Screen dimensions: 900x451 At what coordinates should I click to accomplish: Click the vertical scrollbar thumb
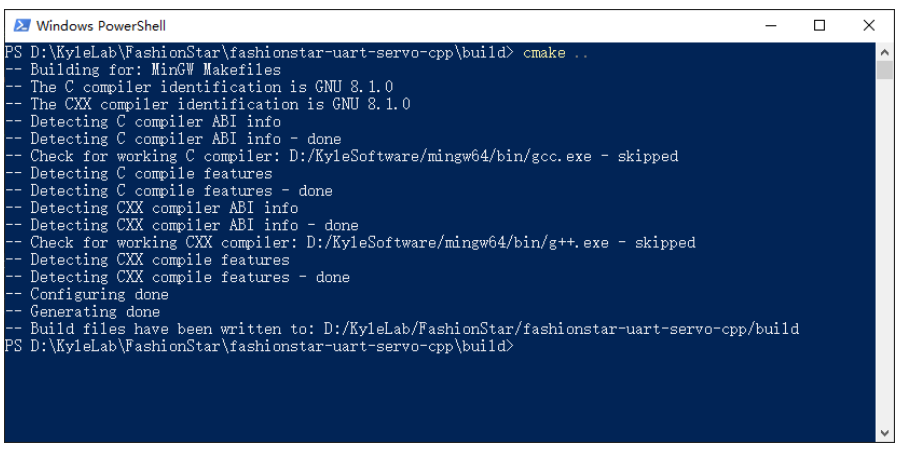click(884, 70)
